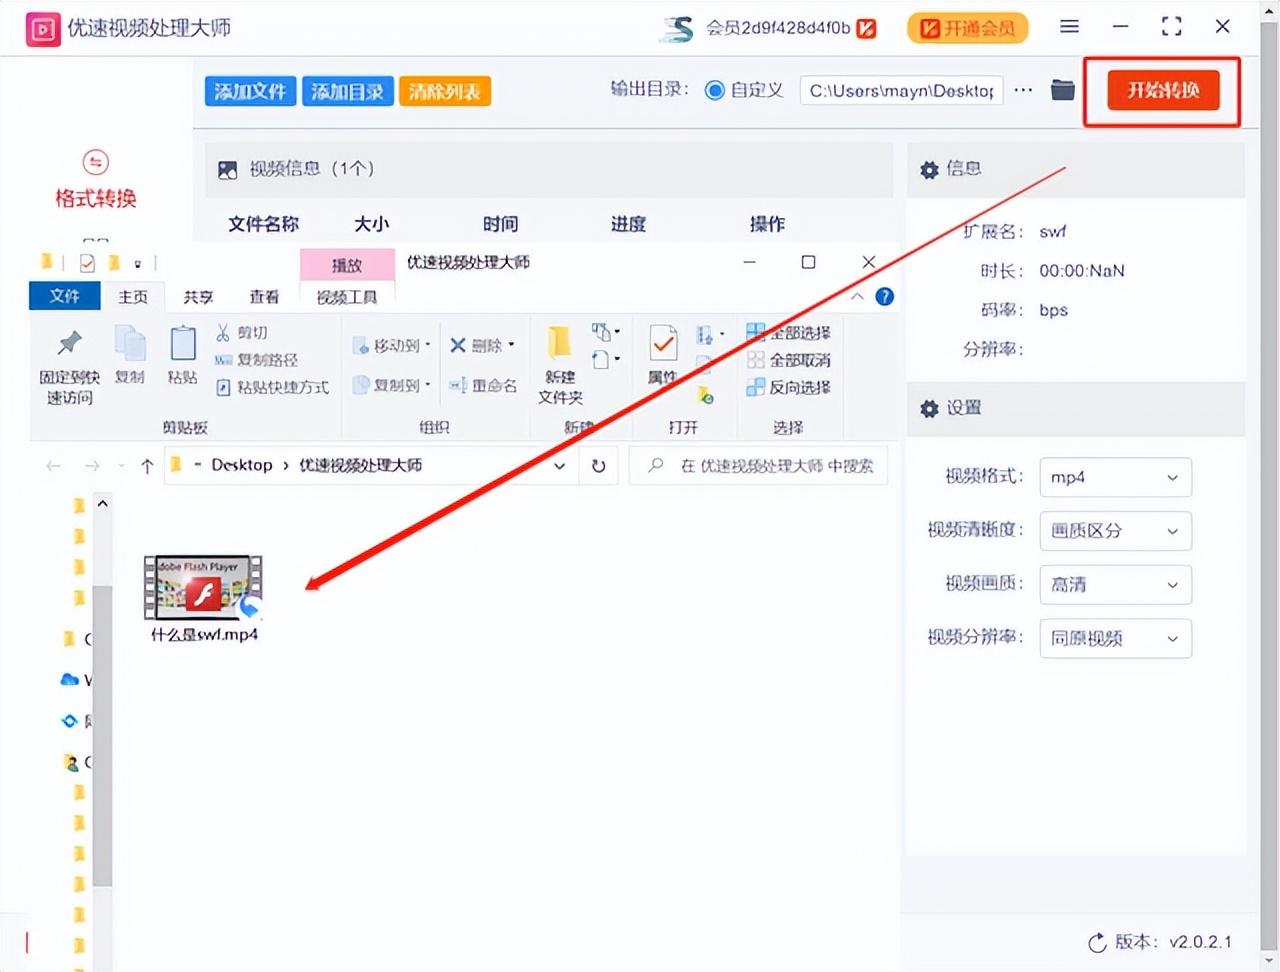Click the blue help question mark icon

884,297
